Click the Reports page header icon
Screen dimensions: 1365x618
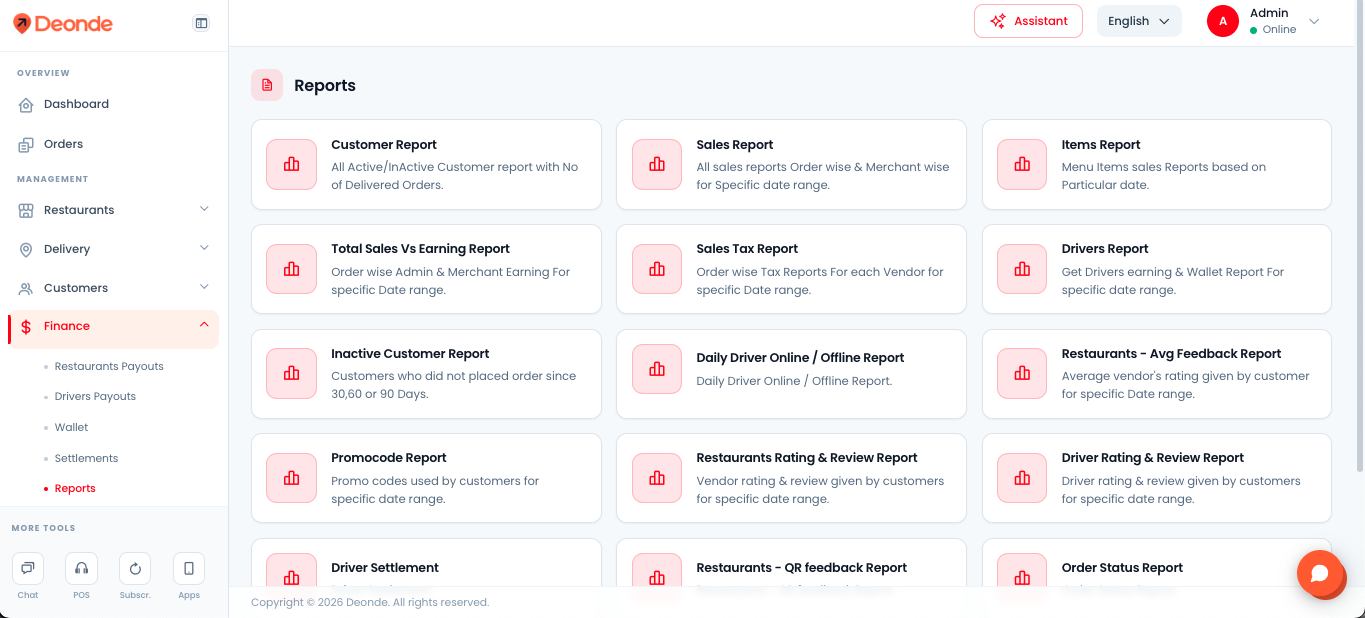(x=267, y=85)
